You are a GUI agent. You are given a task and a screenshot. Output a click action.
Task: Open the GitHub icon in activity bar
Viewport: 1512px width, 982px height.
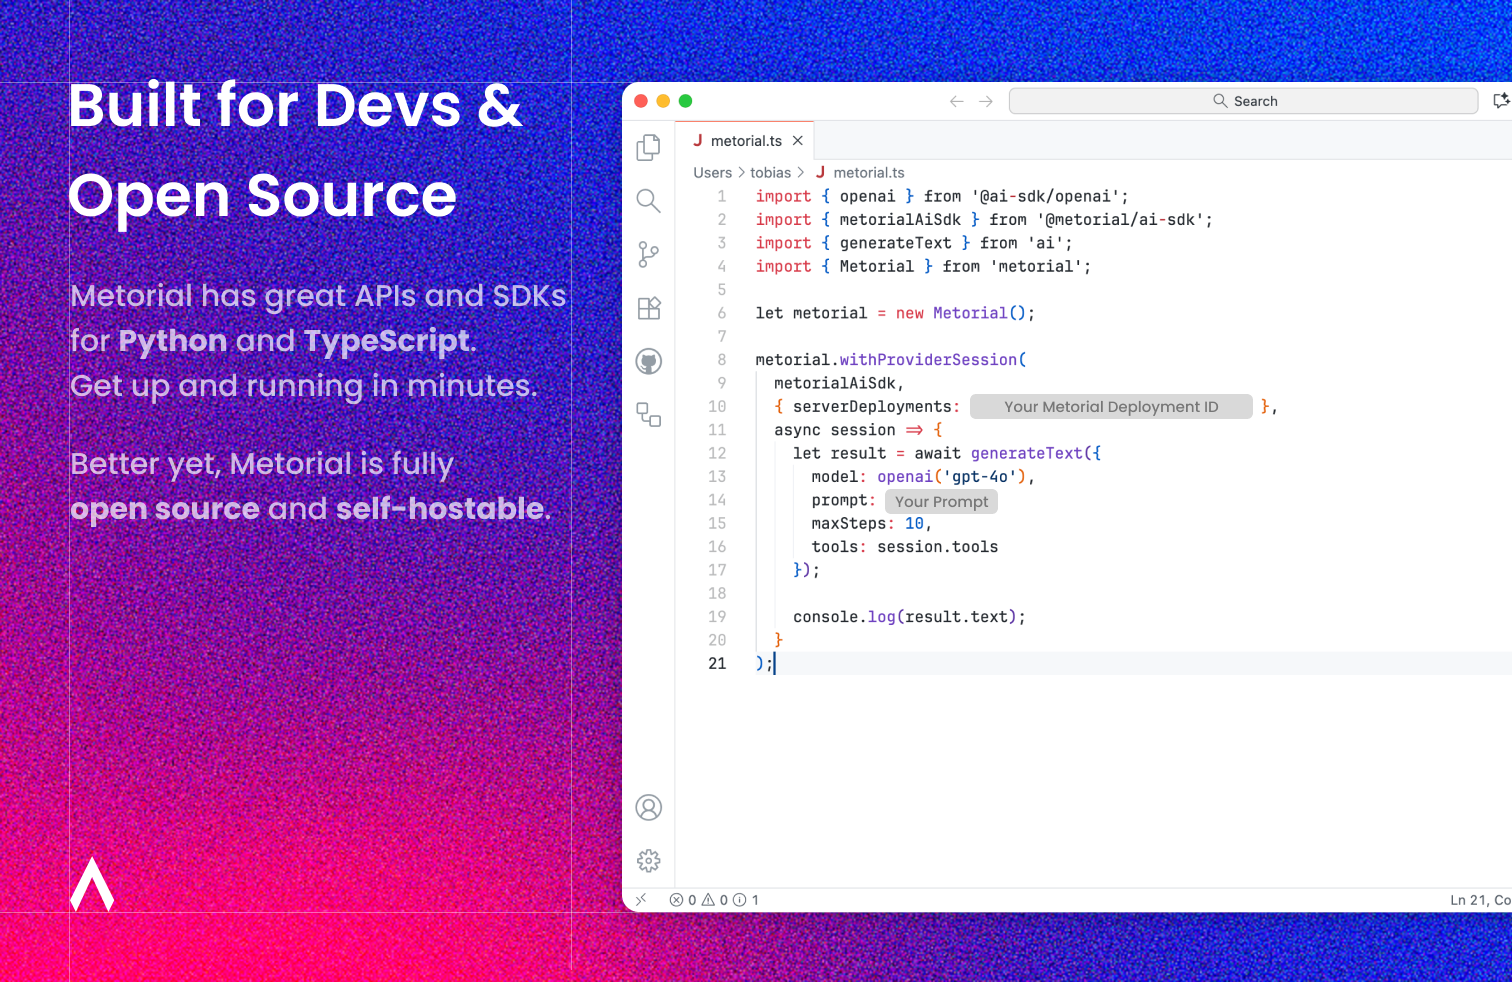coord(649,361)
